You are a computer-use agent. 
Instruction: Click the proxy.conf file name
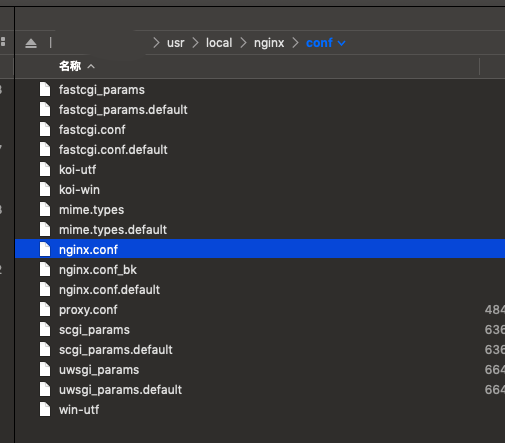click(88, 310)
